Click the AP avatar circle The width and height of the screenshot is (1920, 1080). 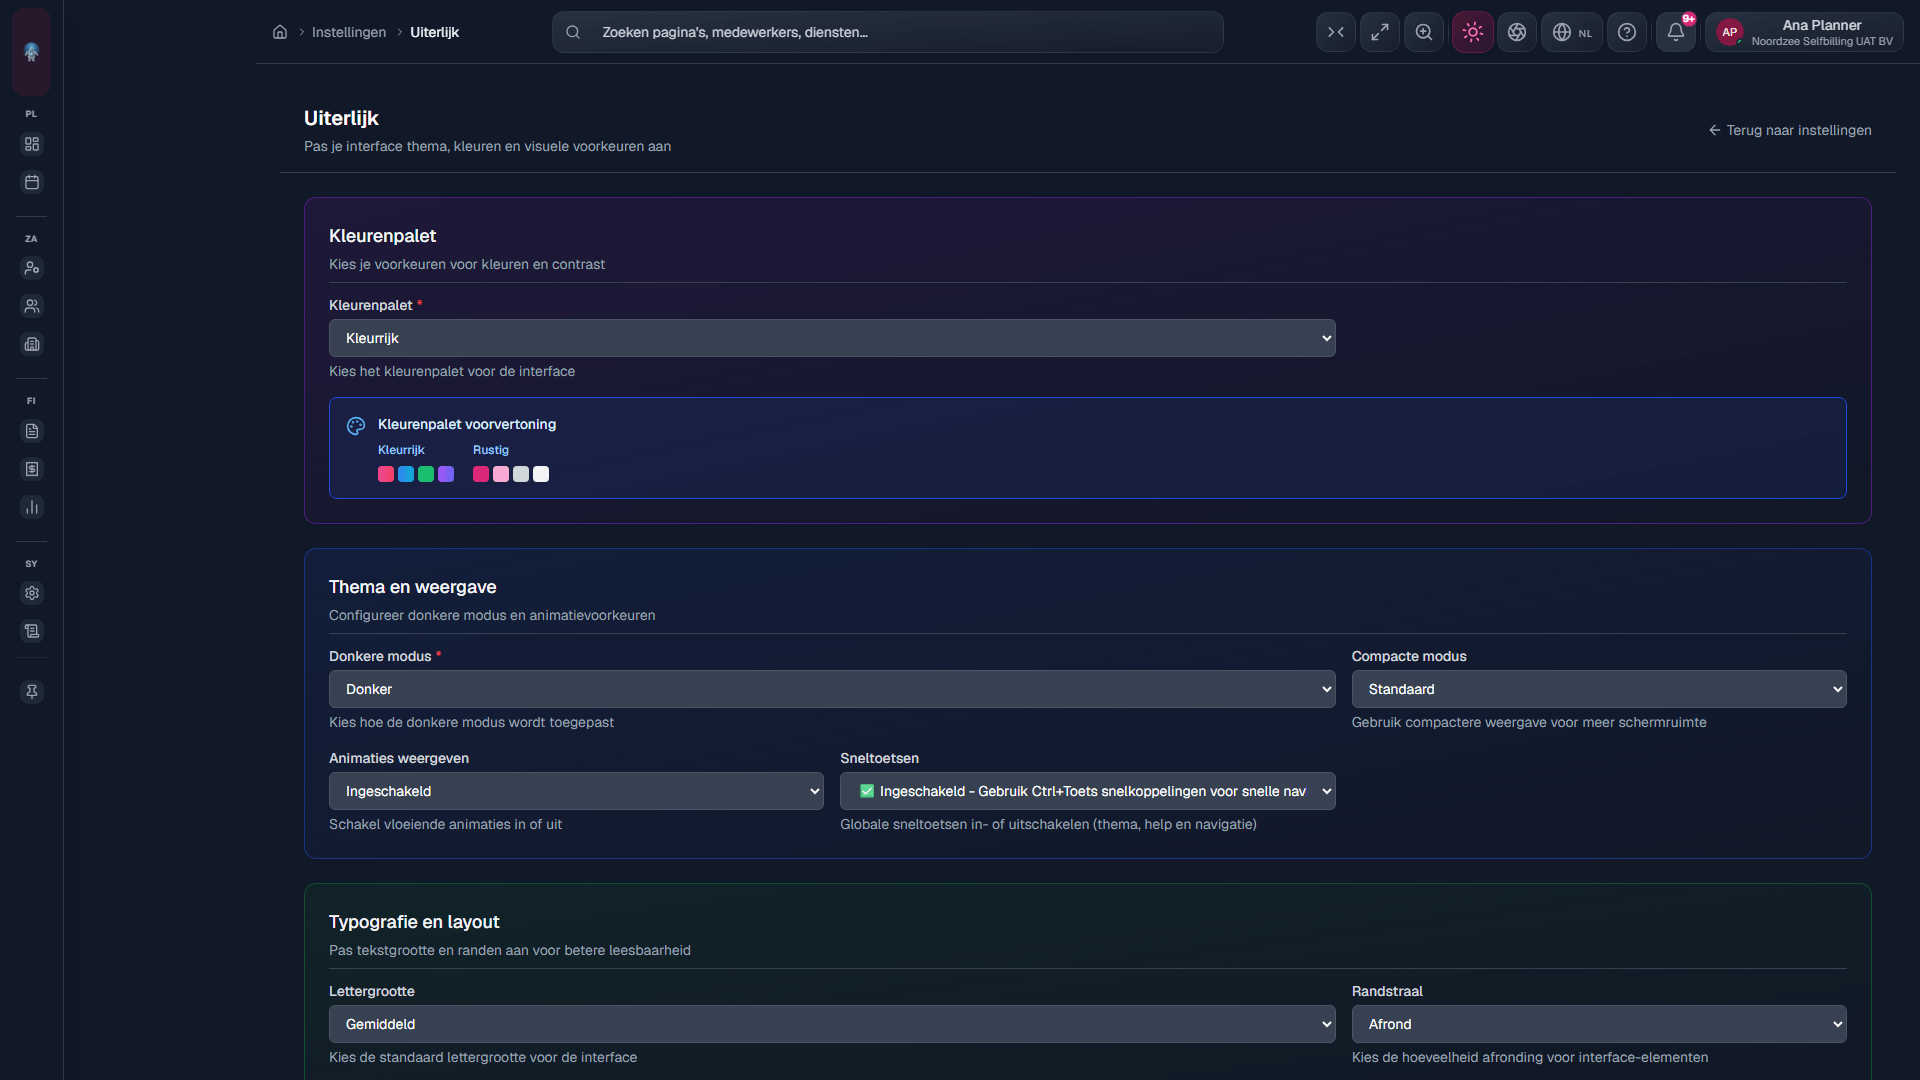click(x=1730, y=32)
